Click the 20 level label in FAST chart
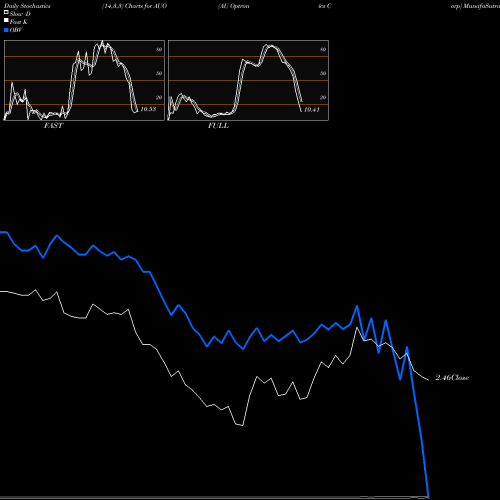Screen dimensions: 500x500 click(159, 97)
